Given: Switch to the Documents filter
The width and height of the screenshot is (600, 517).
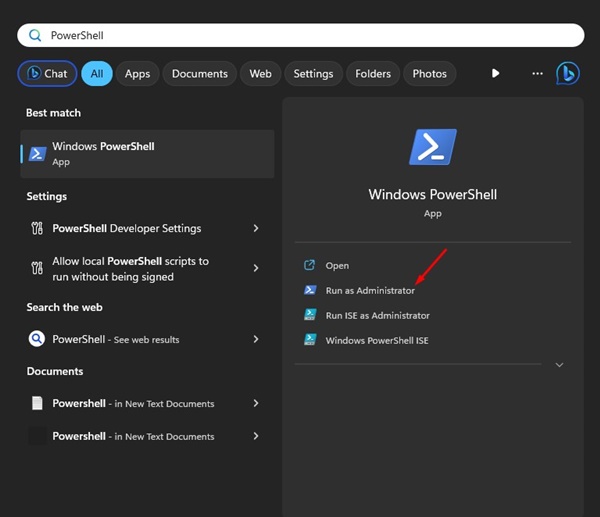Looking at the screenshot, I should click(x=199, y=73).
